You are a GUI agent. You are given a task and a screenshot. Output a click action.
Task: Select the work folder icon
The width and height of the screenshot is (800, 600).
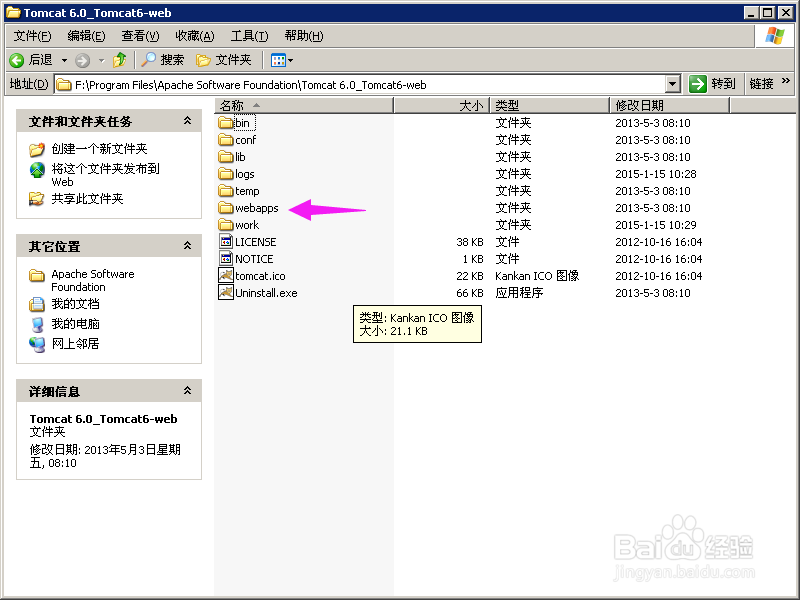(x=226, y=224)
